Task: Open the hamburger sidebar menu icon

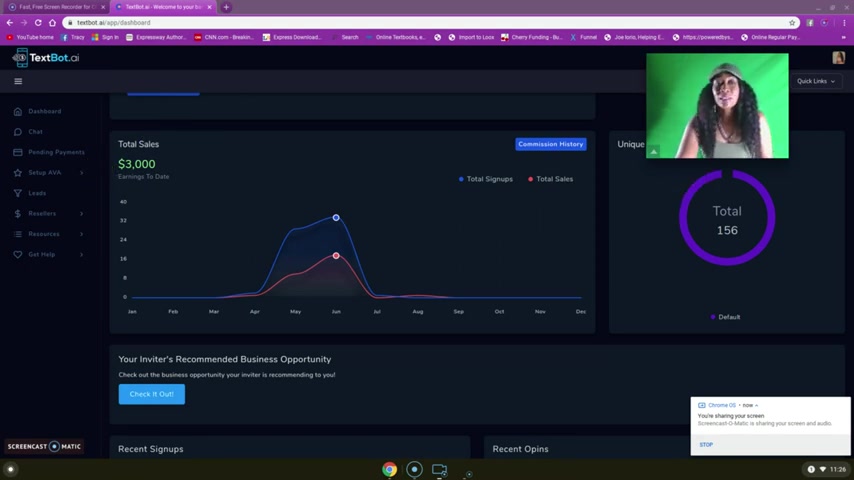Action: [x=18, y=81]
